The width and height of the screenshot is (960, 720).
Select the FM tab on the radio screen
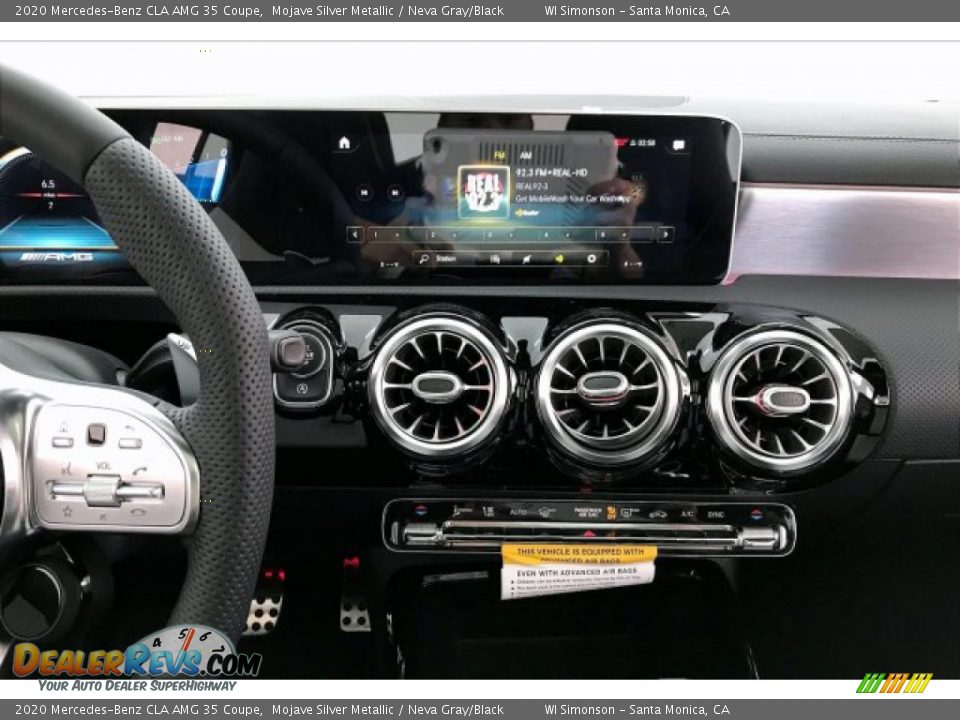499,154
